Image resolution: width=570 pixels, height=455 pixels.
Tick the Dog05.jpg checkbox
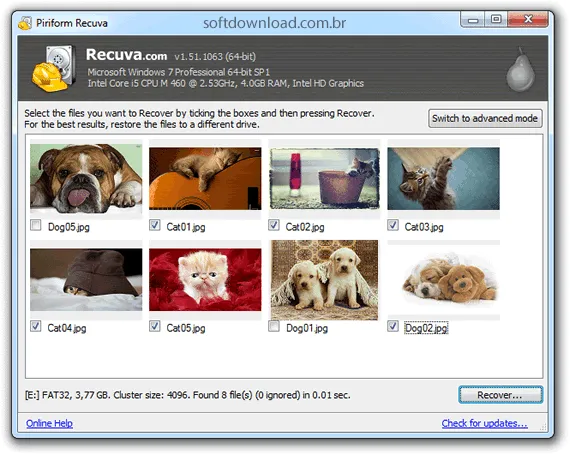pyautogui.click(x=36, y=225)
